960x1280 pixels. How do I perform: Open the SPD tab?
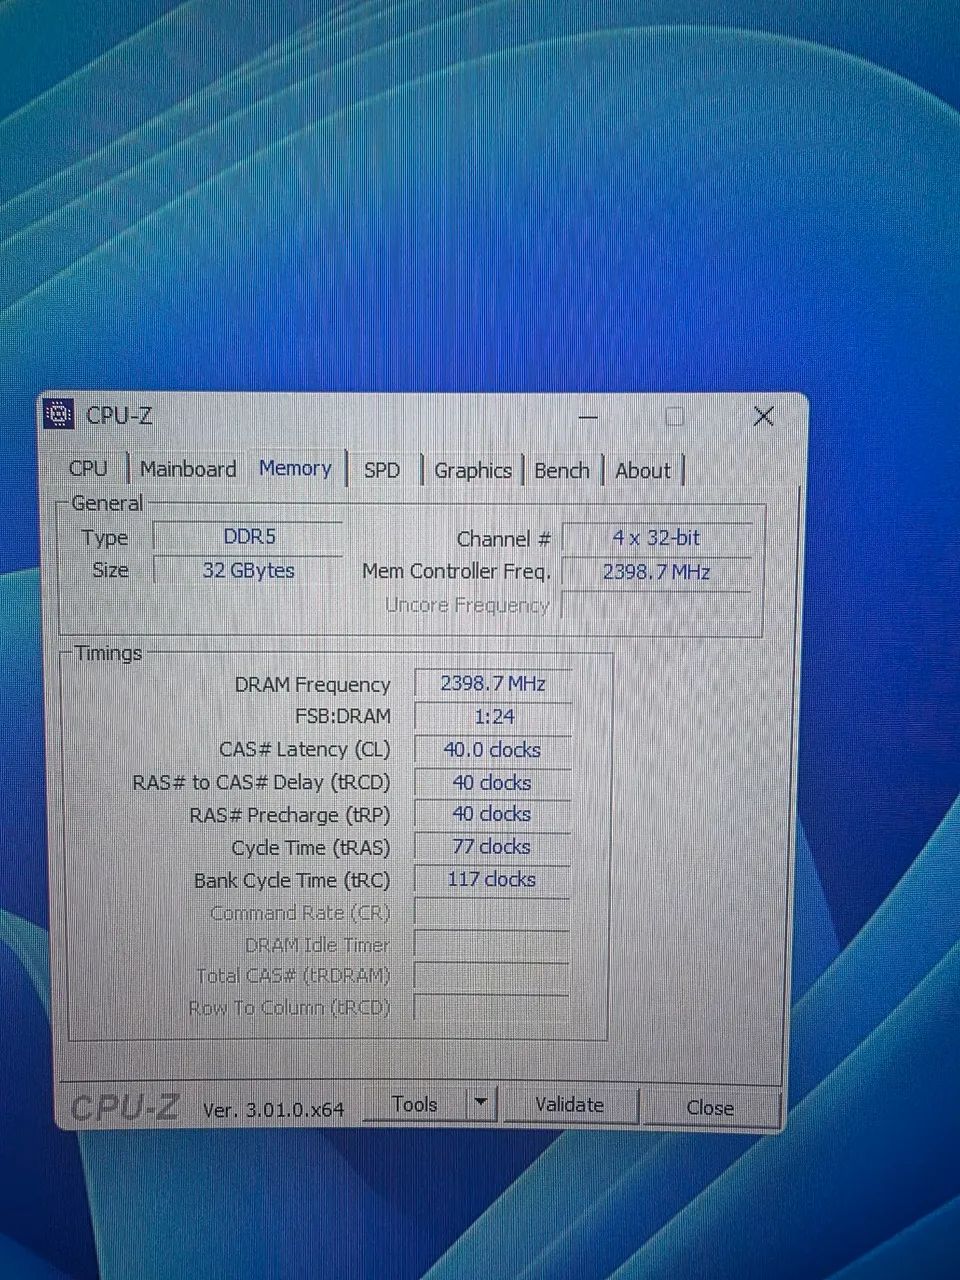pyautogui.click(x=382, y=470)
